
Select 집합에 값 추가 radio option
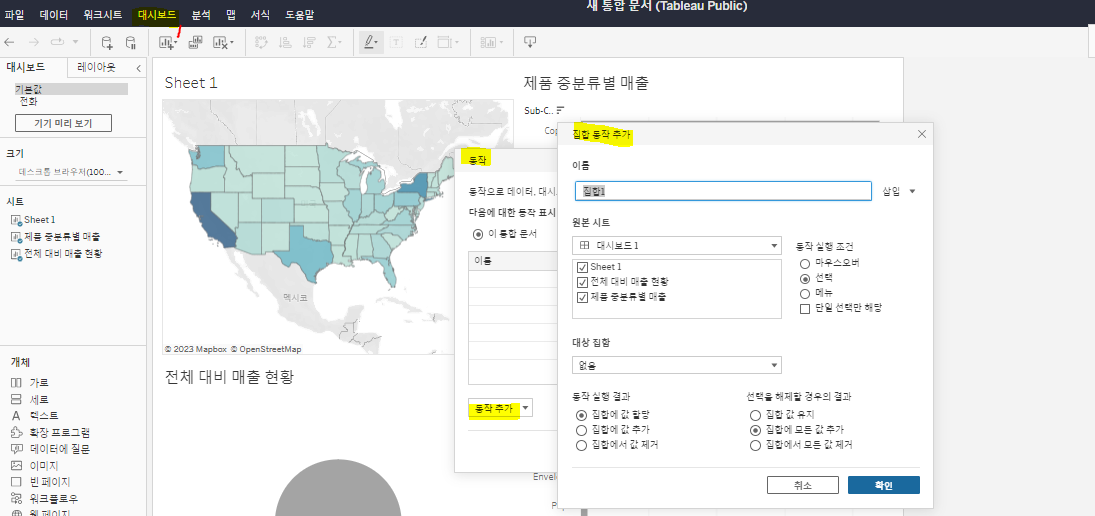581,429
